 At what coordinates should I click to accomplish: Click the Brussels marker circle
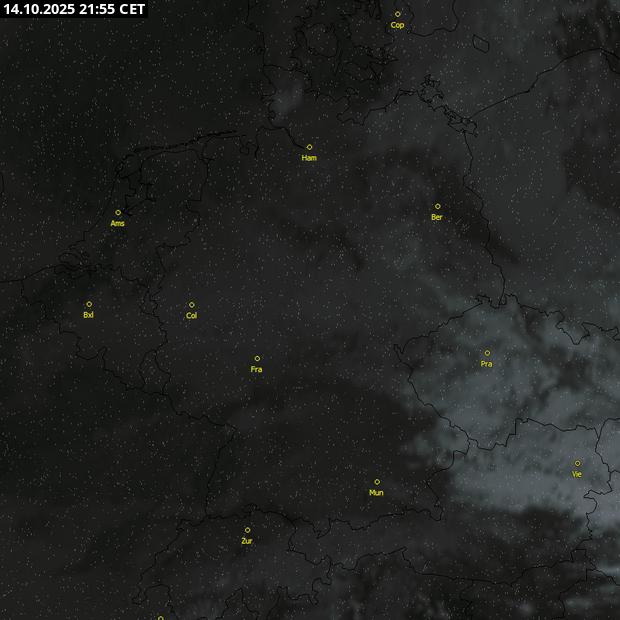(x=89, y=304)
